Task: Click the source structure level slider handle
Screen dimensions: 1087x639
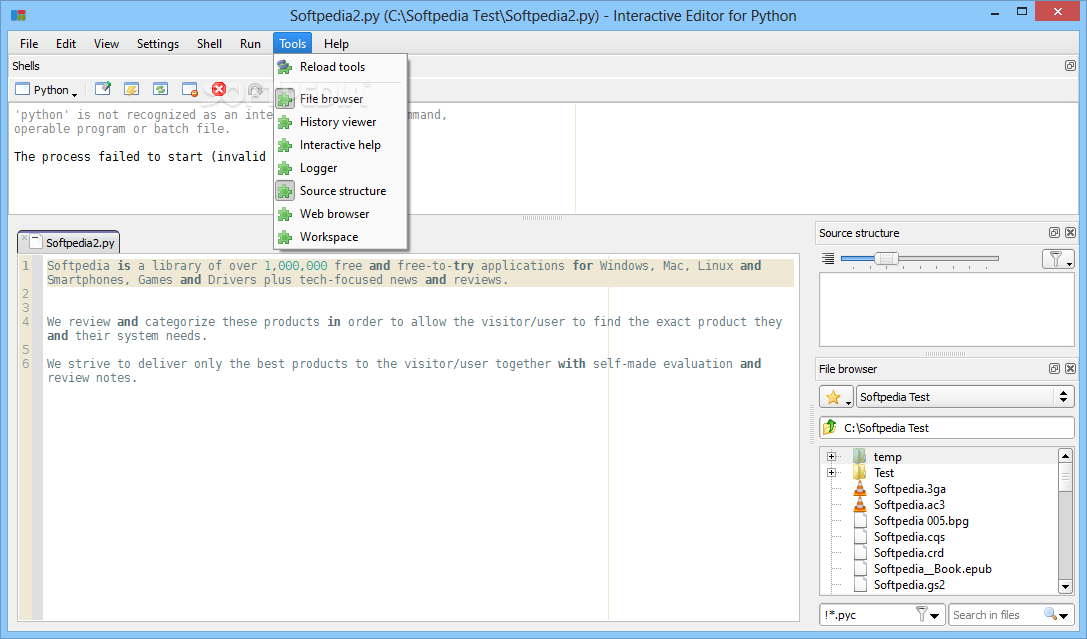Action: point(887,259)
